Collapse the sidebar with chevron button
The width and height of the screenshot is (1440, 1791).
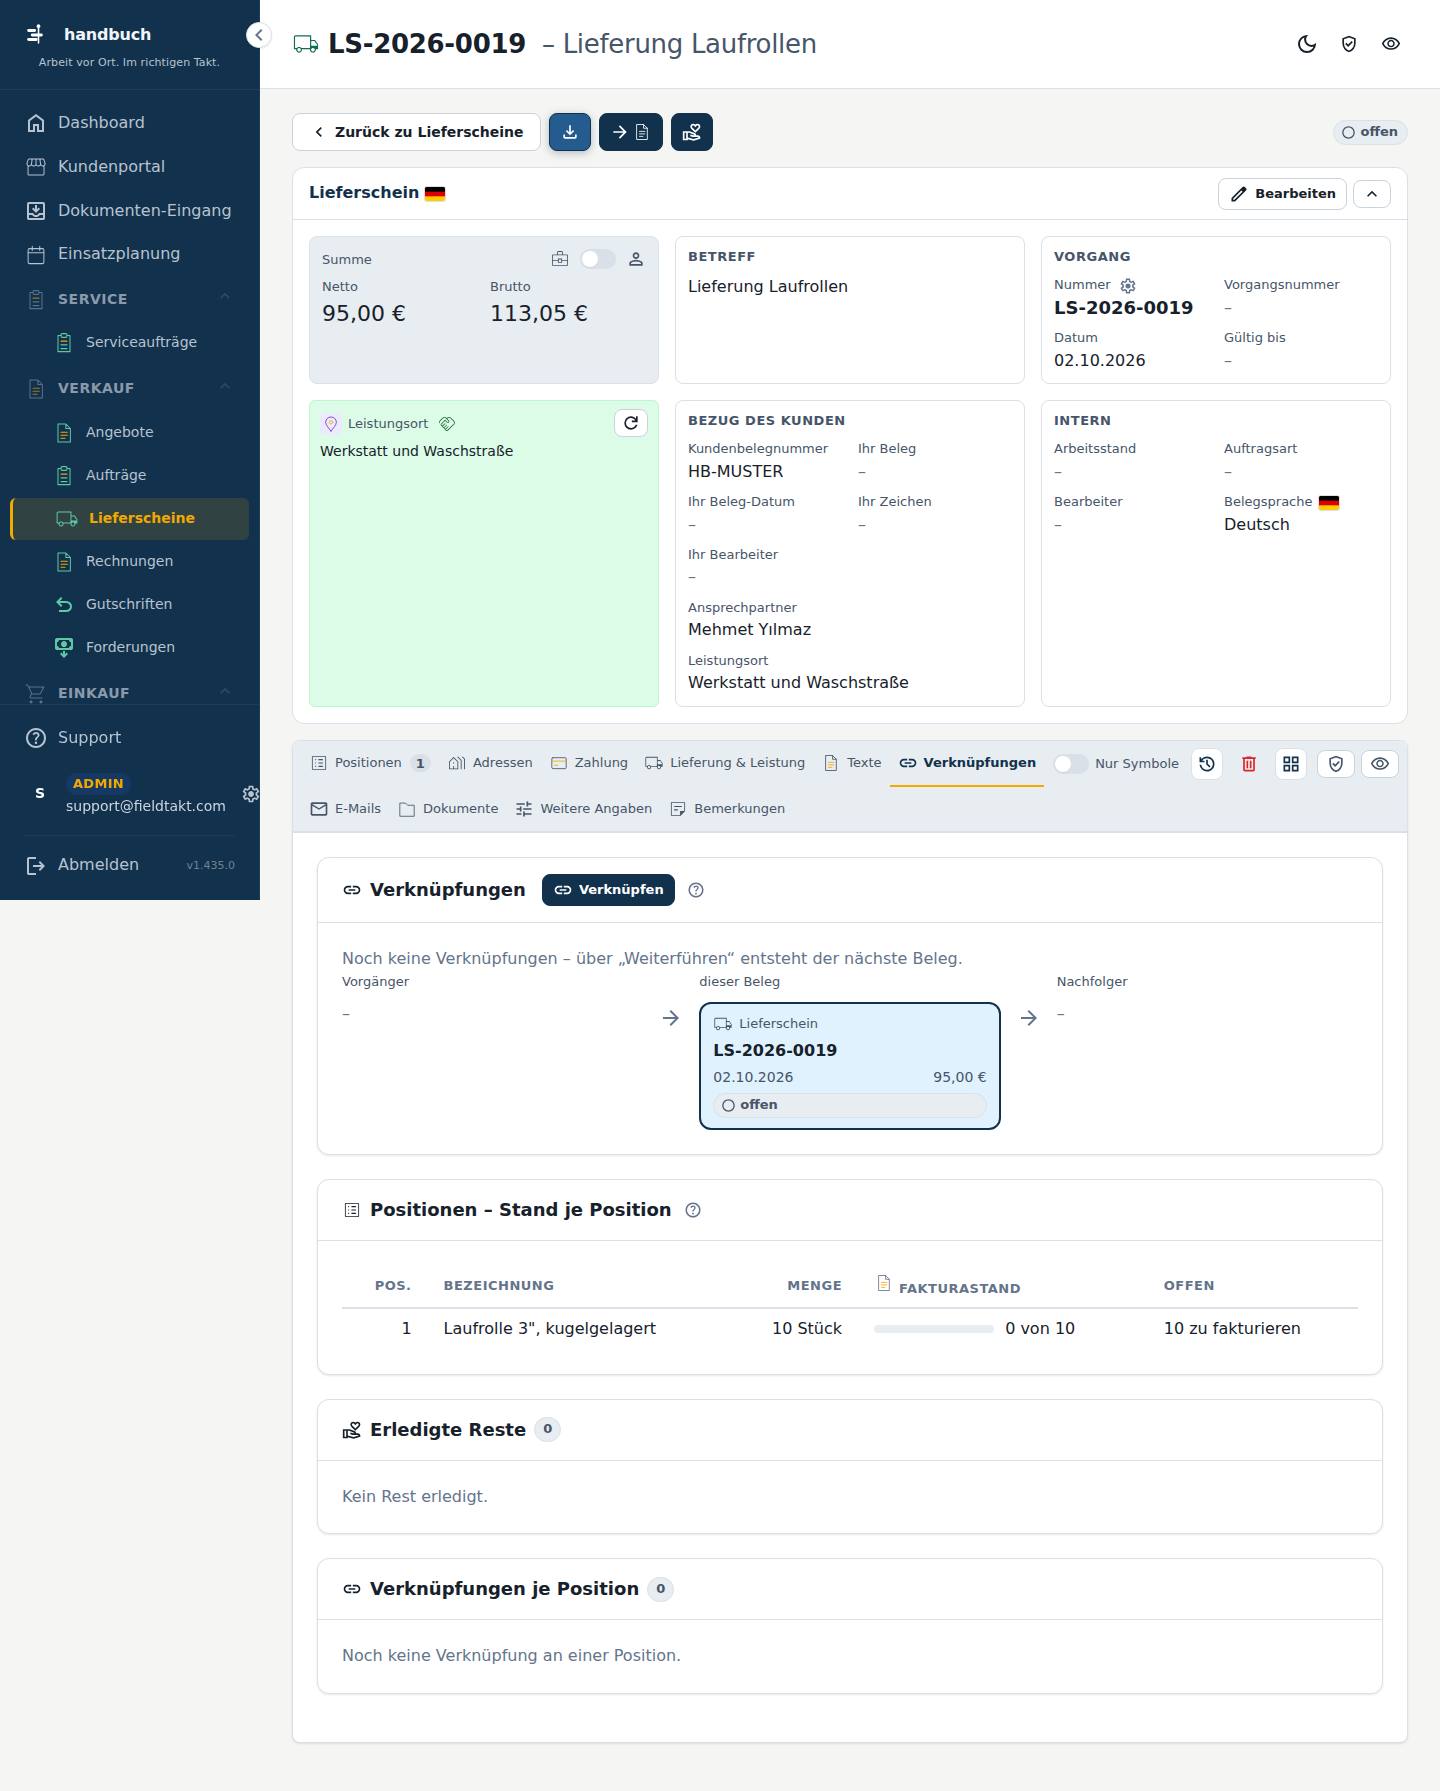point(259,35)
